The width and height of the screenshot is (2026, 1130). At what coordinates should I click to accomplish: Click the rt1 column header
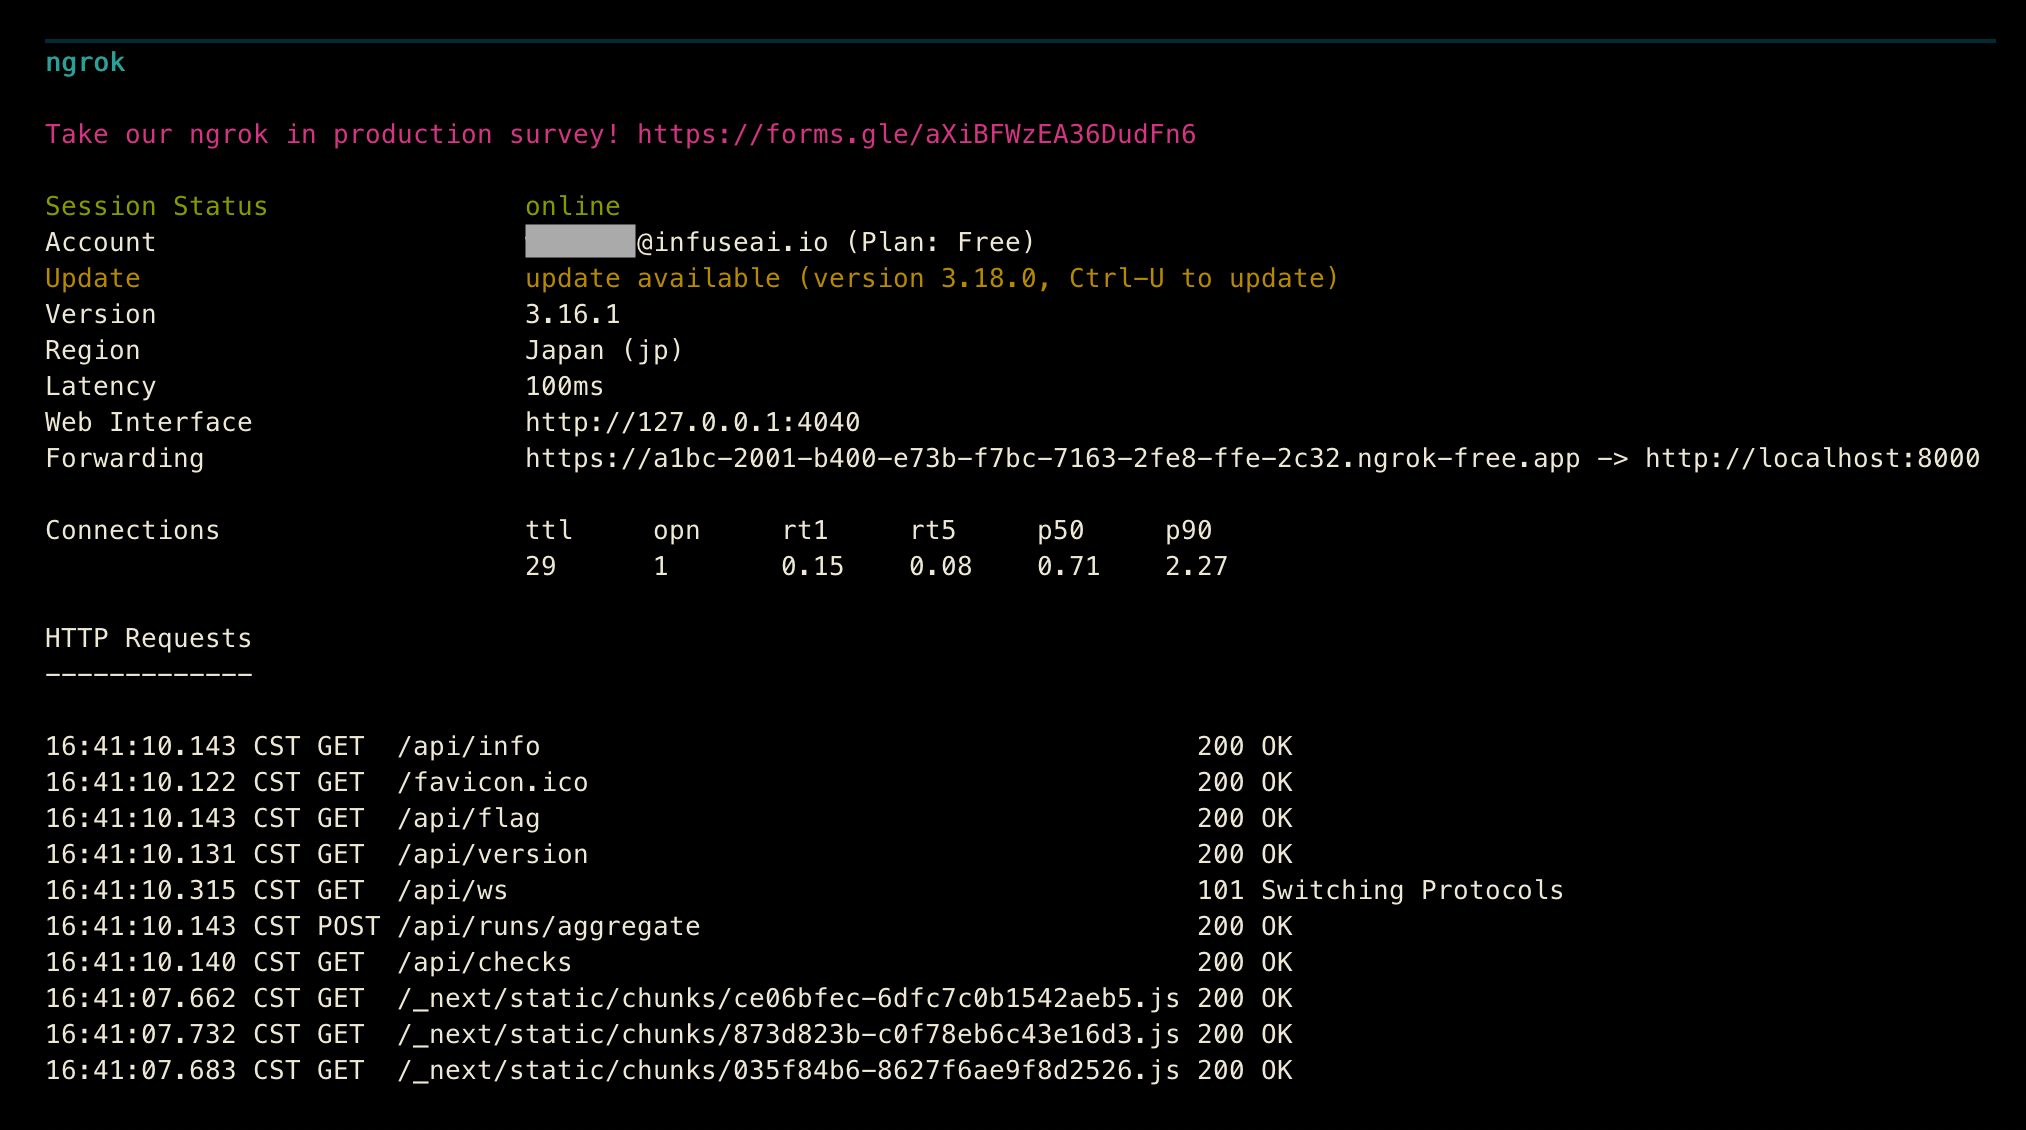805,530
